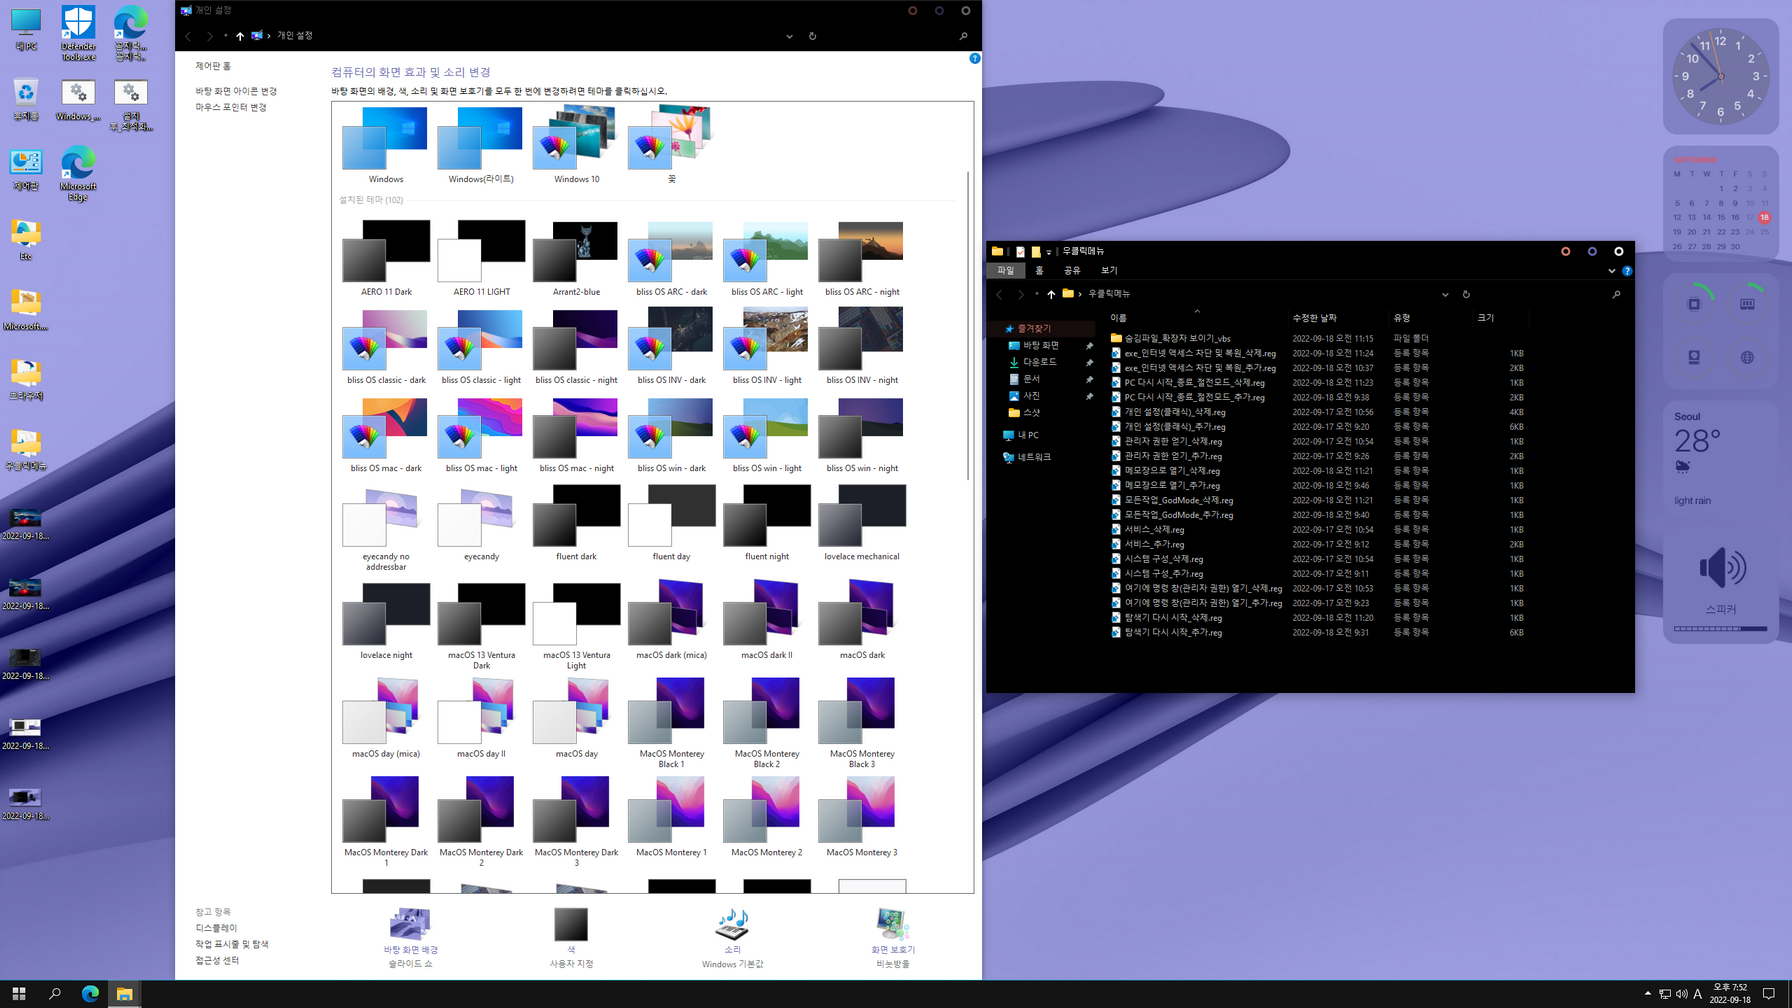Click Change desktop icons link
The height and width of the screenshot is (1008, 1792).
point(236,91)
